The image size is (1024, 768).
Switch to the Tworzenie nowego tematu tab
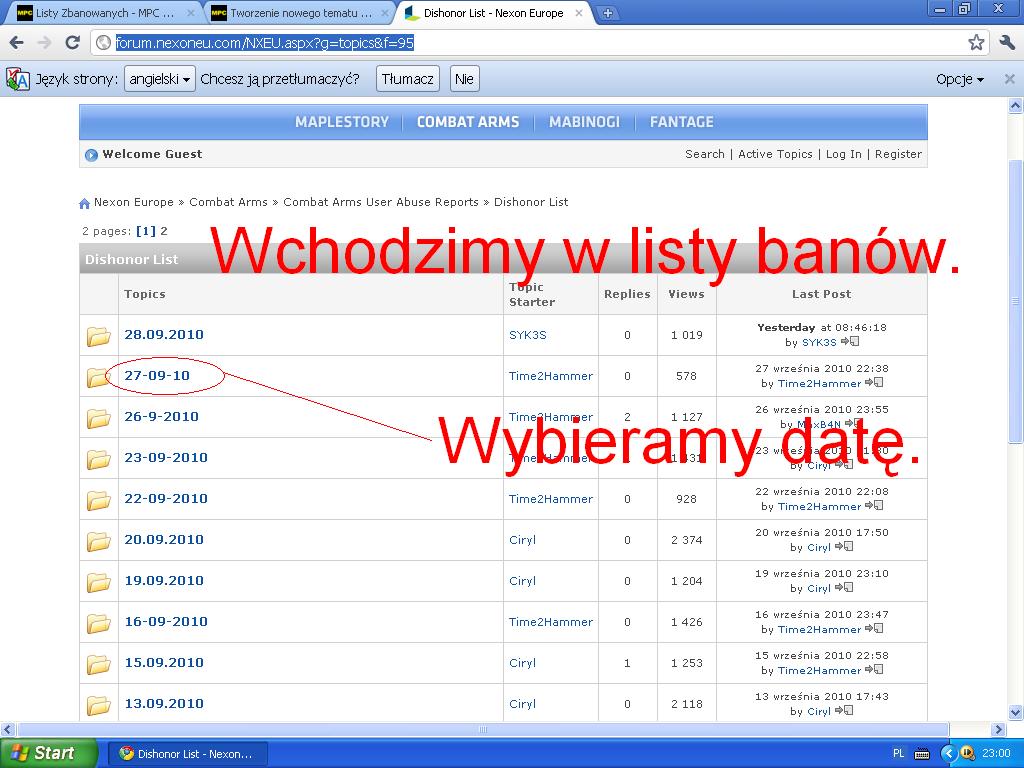click(300, 13)
